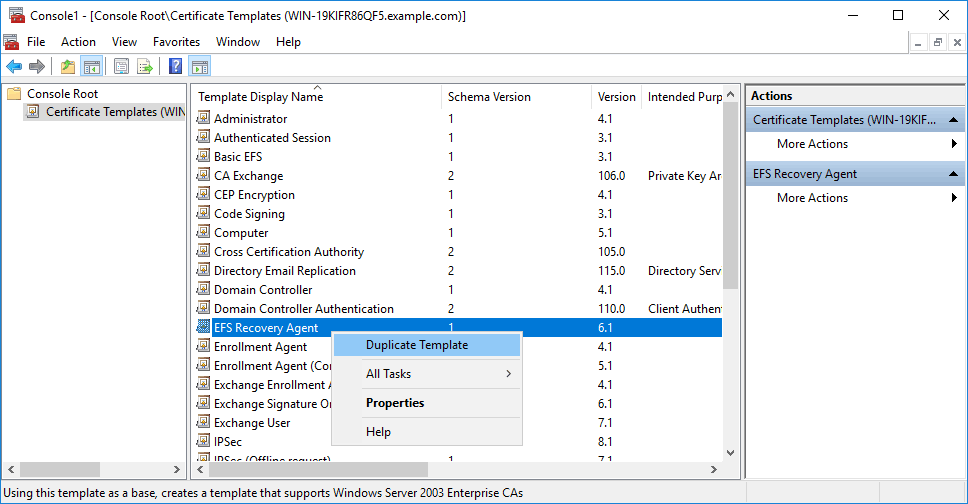968x504 pixels.
Task: Click Client Authentication purpose cell
Action: pyautogui.click(x=684, y=308)
